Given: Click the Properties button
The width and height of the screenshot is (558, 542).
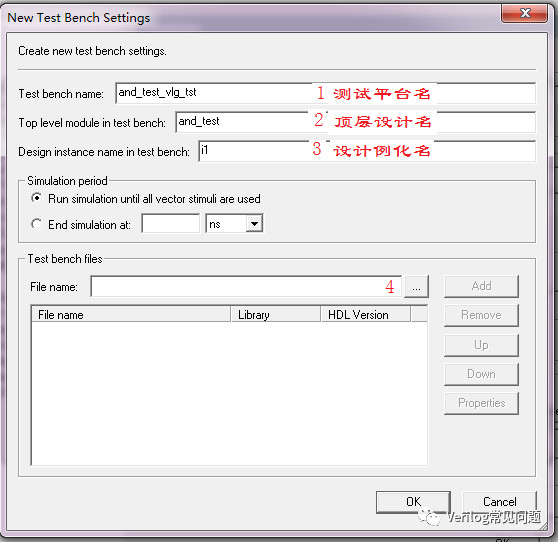Looking at the screenshot, I should click(x=481, y=403).
